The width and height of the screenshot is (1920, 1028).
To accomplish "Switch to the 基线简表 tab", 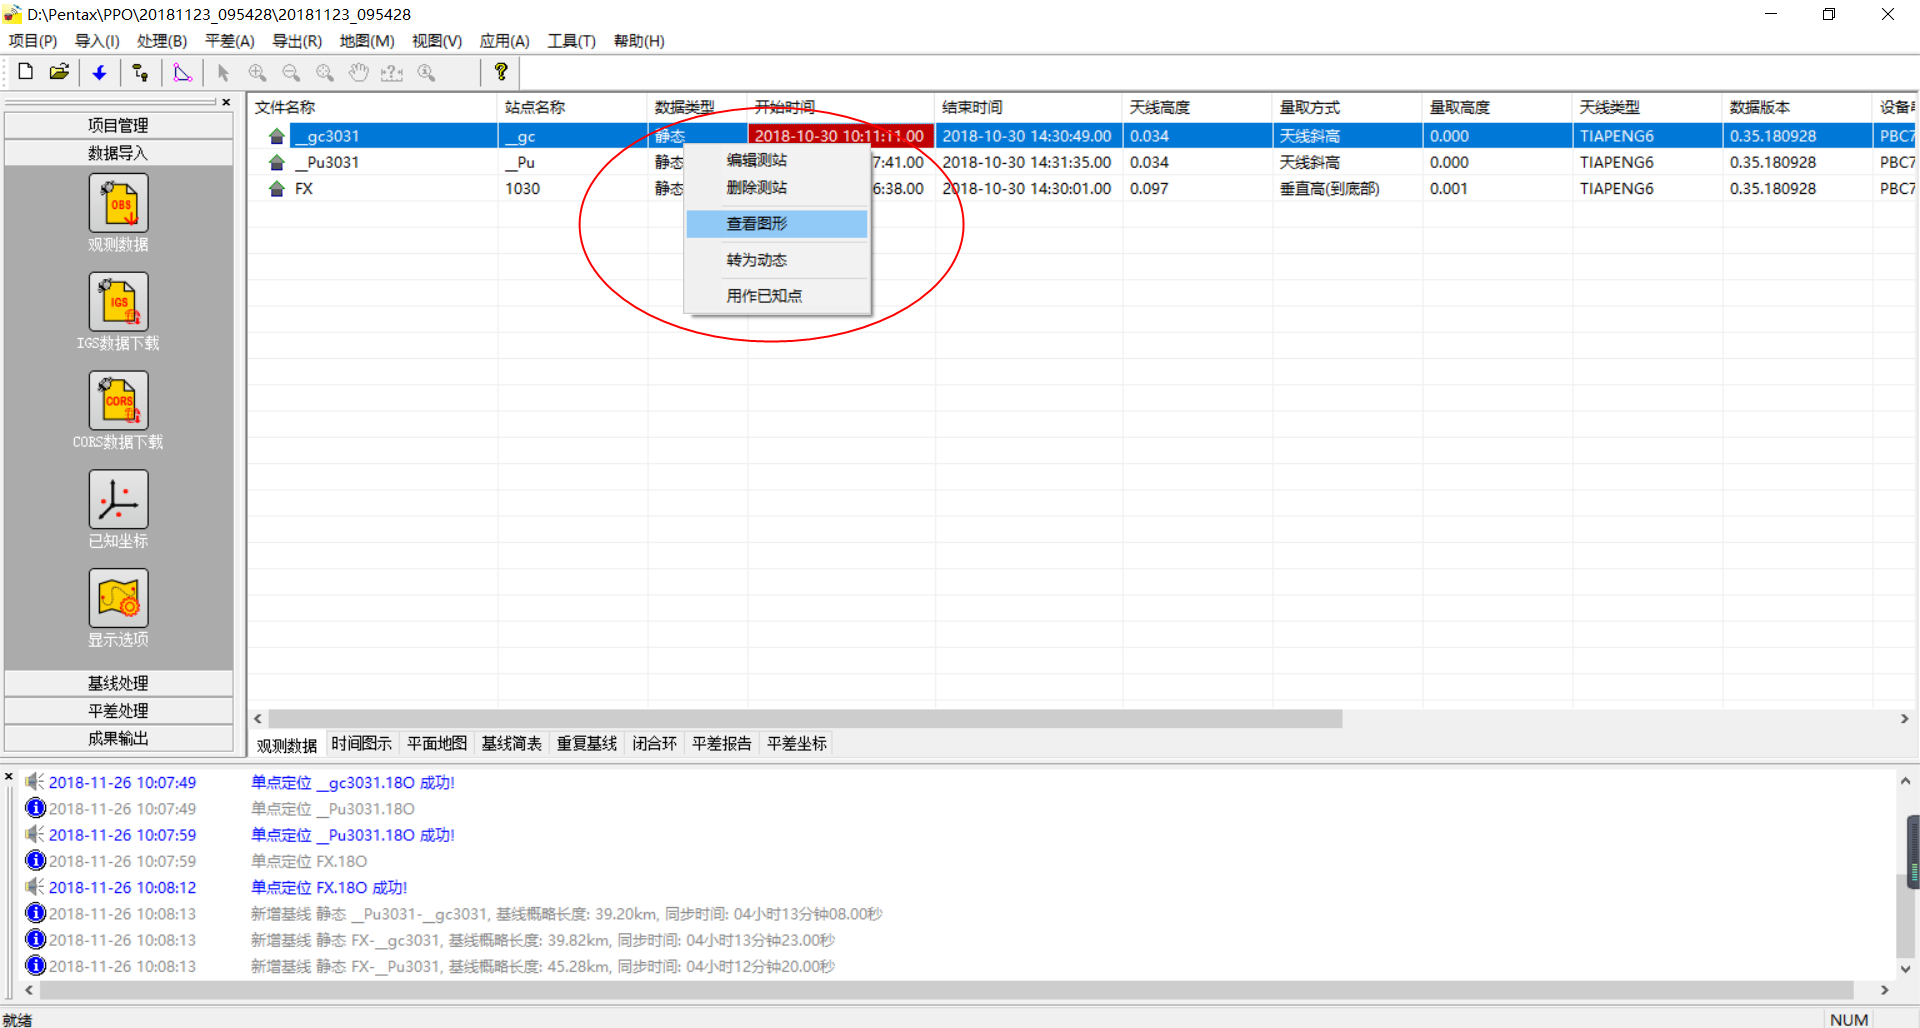I will pyautogui.click(x=511, y=744).
